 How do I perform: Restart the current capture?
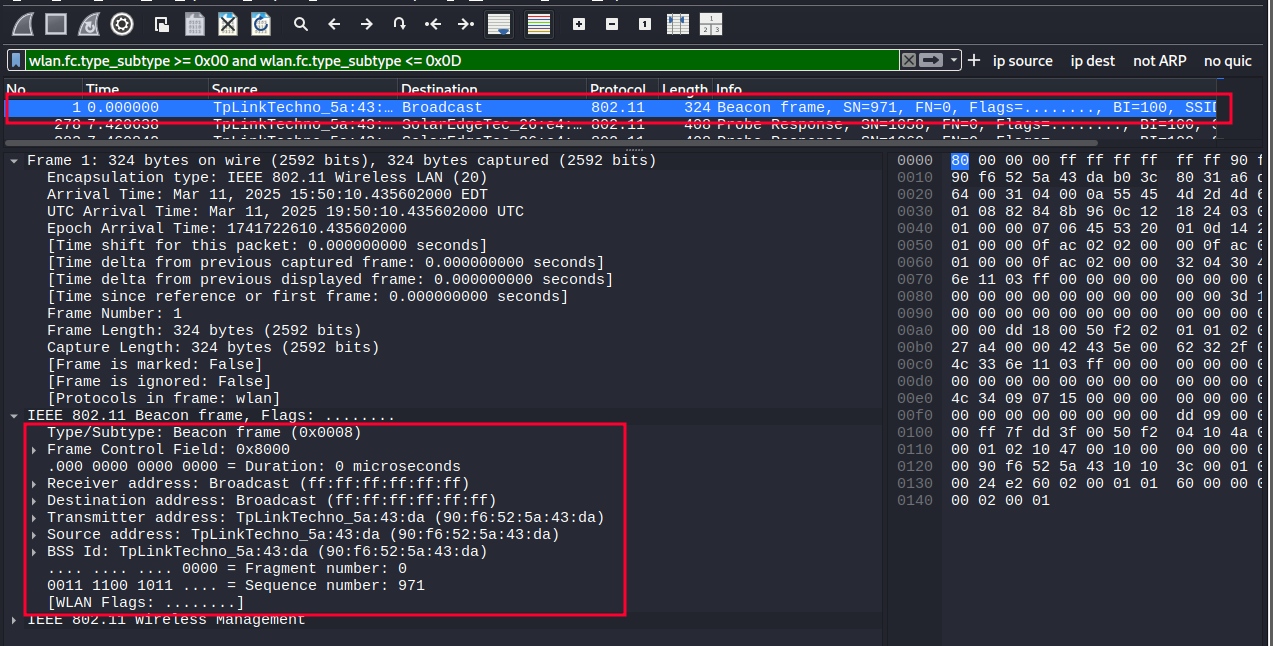coord(89,23)
